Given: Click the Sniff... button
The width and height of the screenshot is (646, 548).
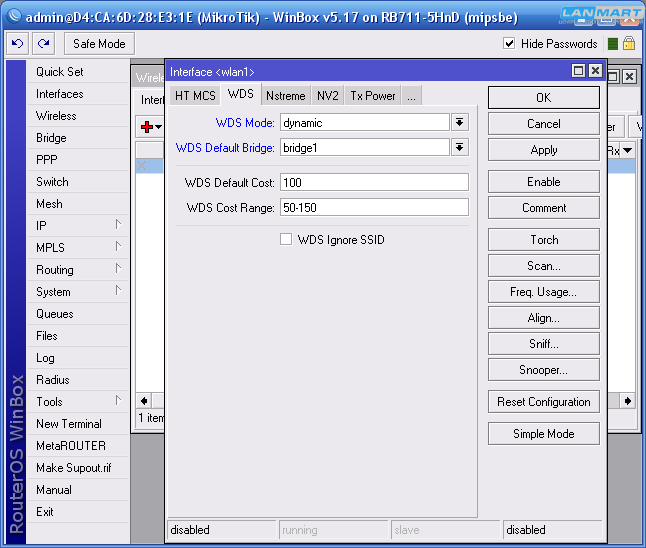Looking at the screenshot, I should click(543, 344).
